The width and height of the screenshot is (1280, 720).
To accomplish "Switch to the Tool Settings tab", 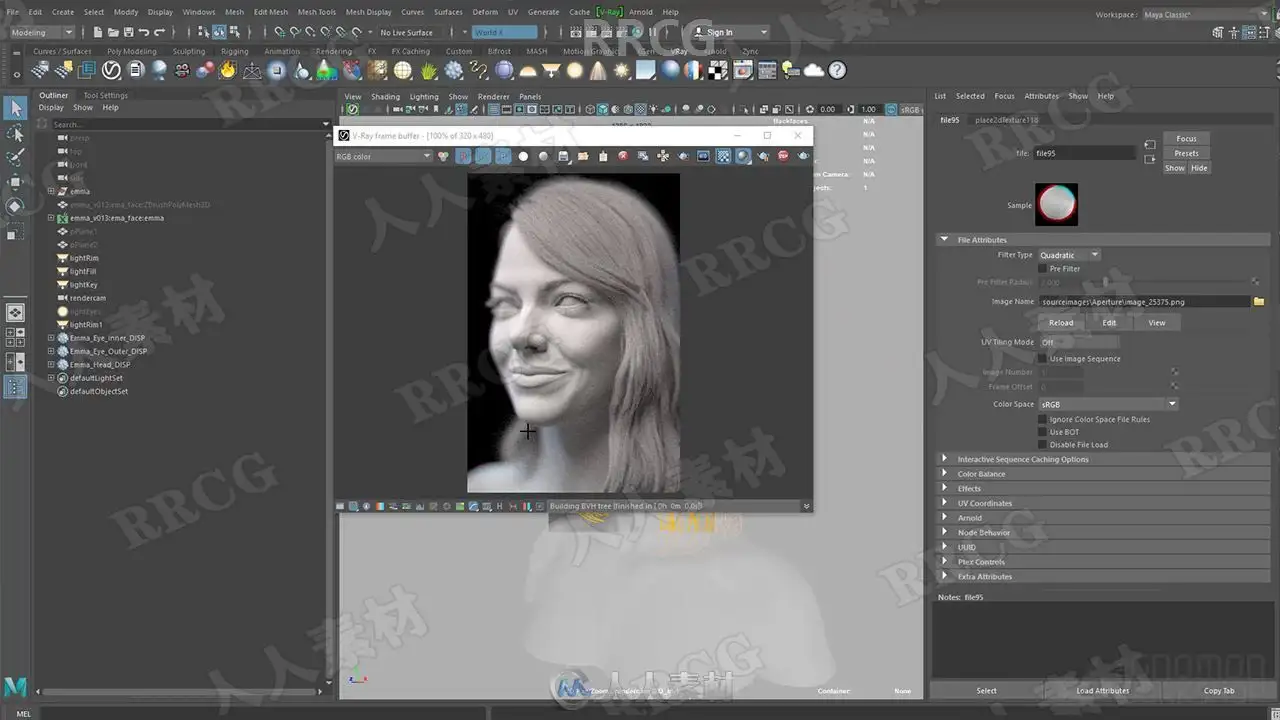I will (x=105, y=96).
